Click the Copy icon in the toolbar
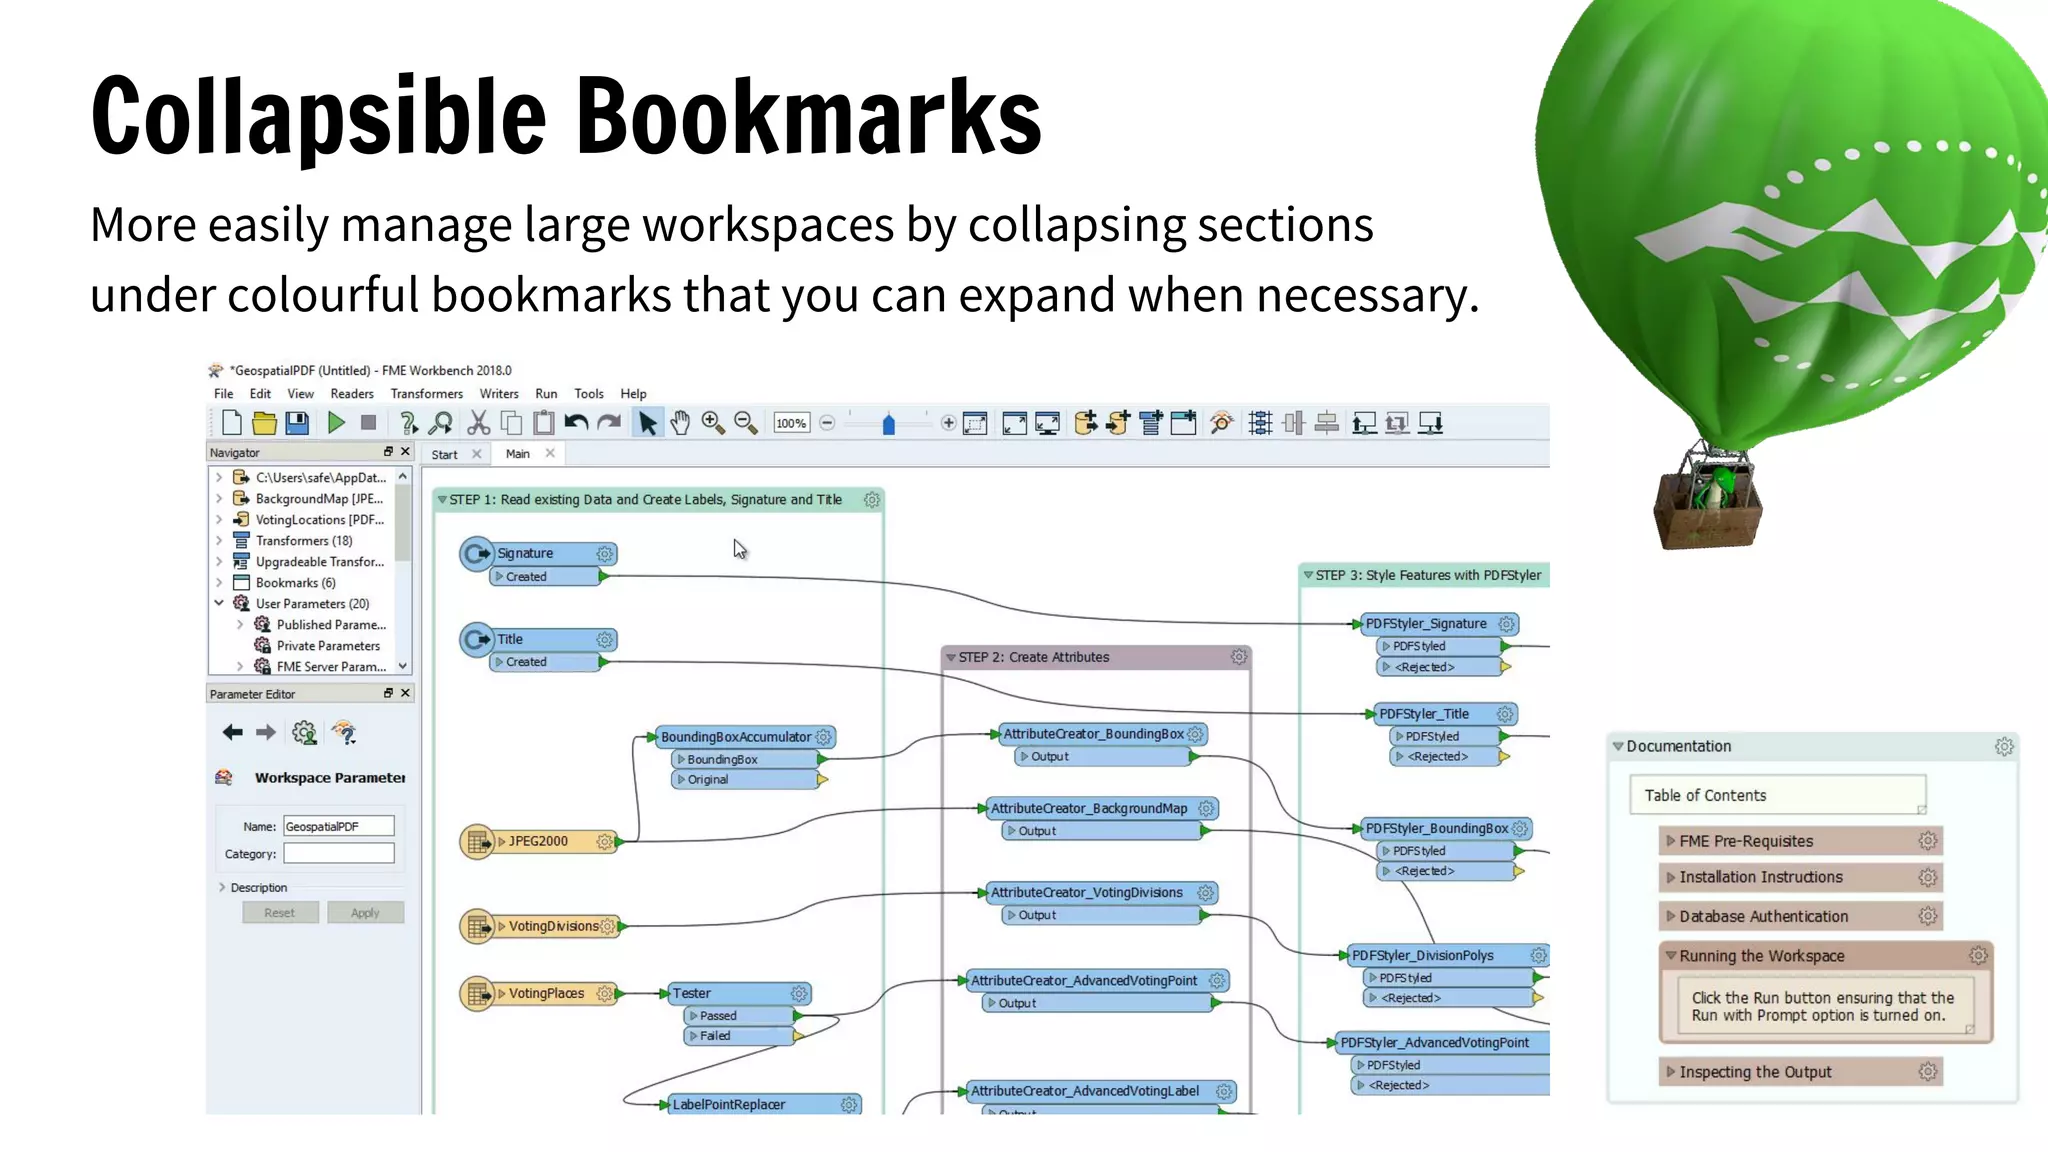2048x1152 pixels. [x=511, y=423]
